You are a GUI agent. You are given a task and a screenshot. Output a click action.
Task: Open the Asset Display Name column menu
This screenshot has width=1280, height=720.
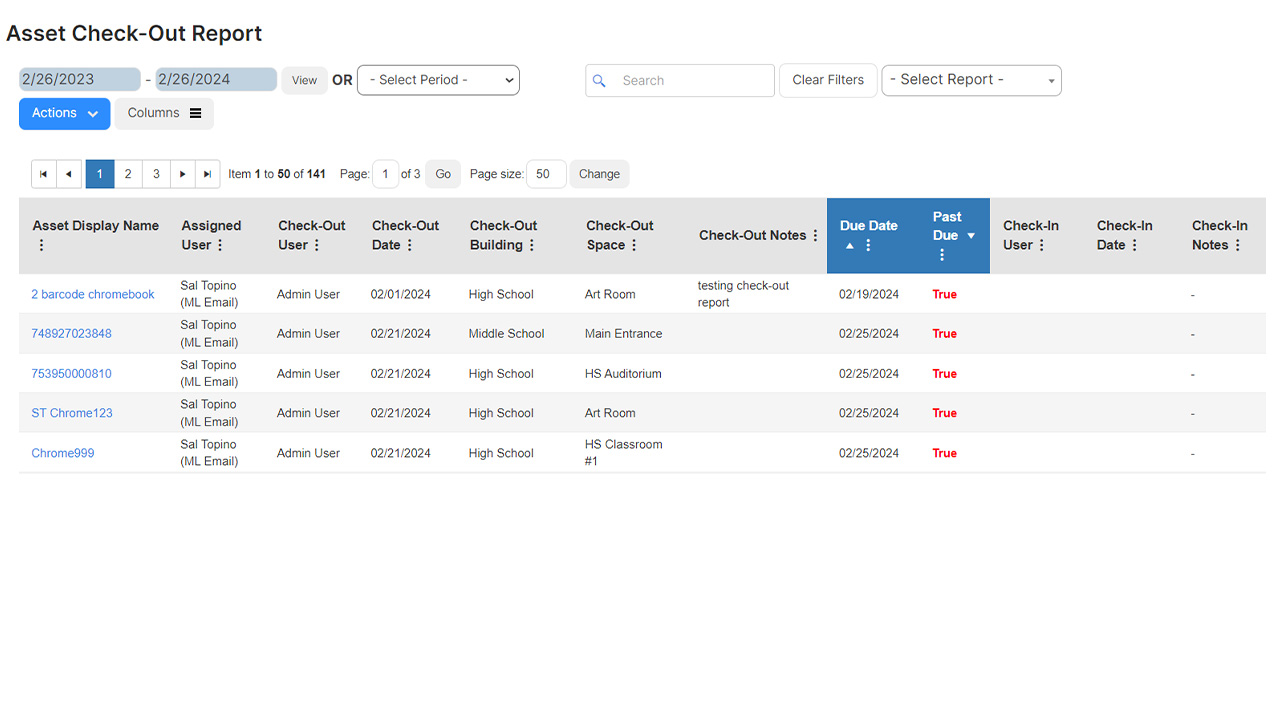click(41, 245)
